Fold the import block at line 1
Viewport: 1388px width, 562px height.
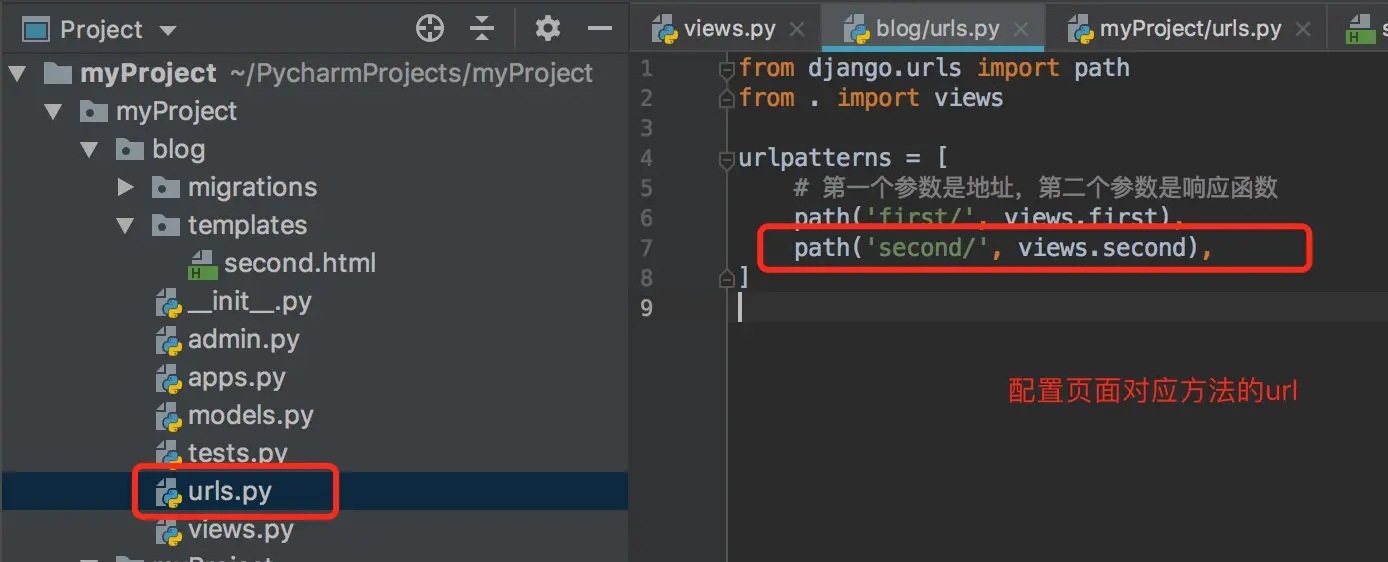[728, 70]
